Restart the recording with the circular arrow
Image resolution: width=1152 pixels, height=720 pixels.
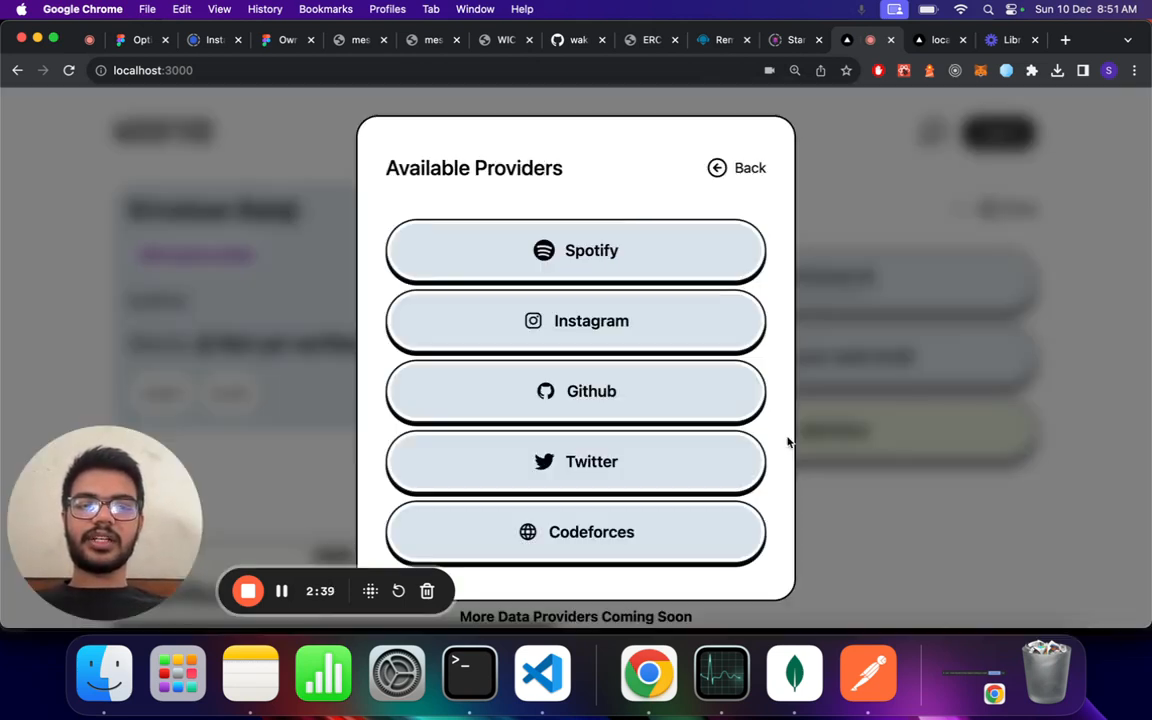pos(398,591)
